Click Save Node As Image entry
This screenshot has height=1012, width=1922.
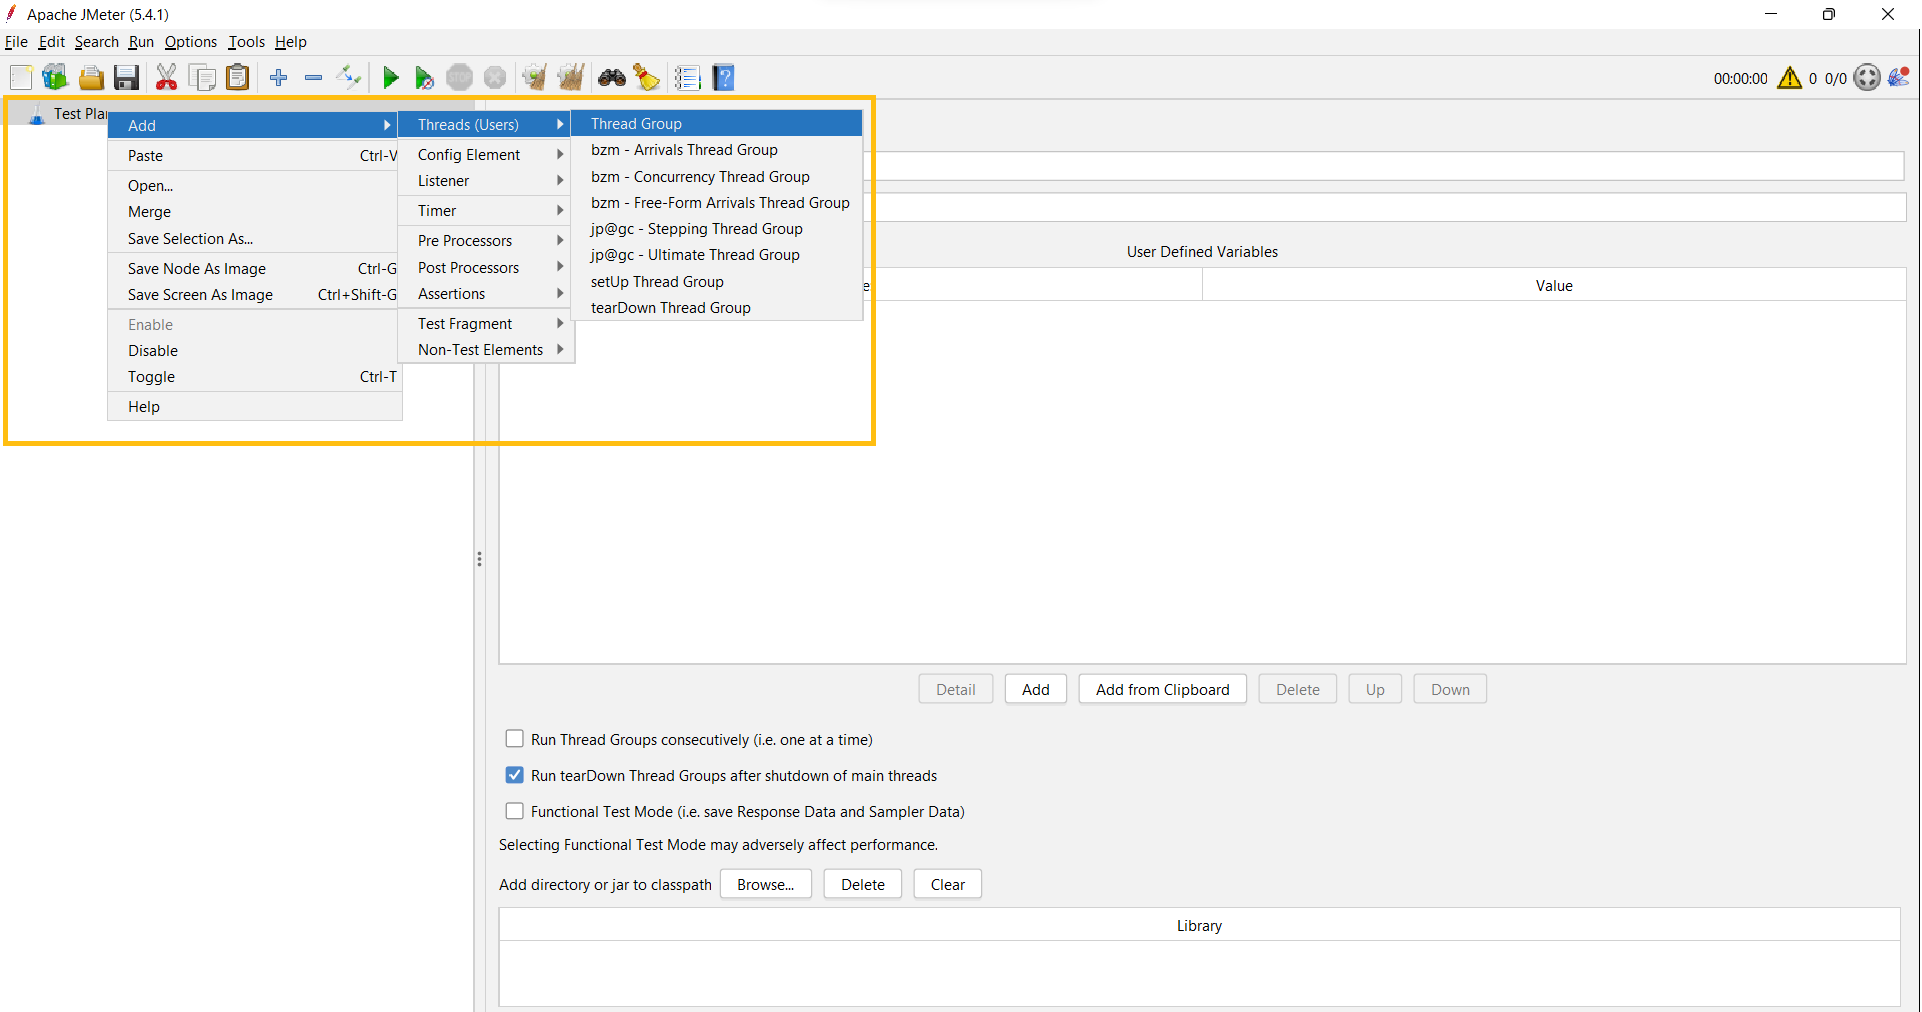tap(254, 268)
